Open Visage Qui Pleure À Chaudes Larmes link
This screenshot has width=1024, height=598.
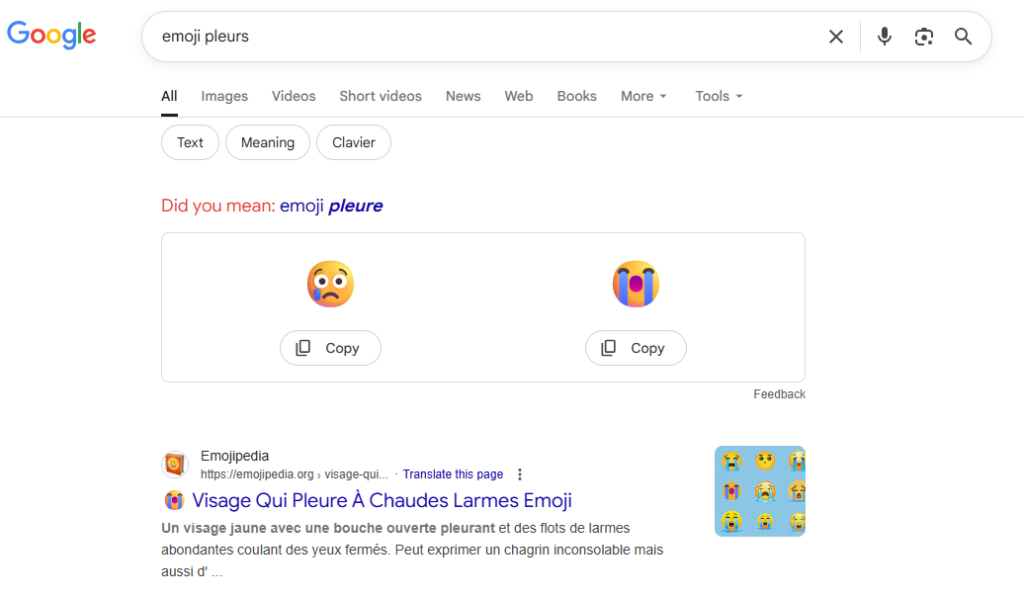(x=381, y=500)
